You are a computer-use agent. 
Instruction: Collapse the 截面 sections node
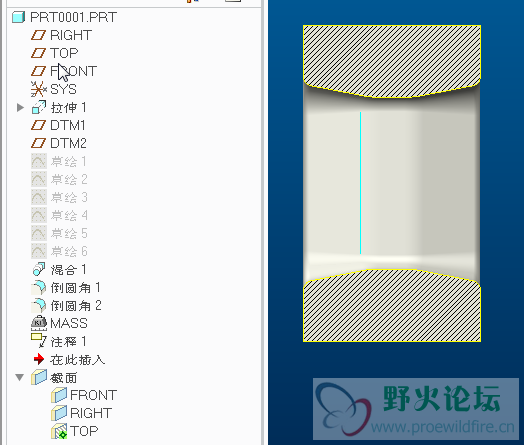click(x=20, y=378)
